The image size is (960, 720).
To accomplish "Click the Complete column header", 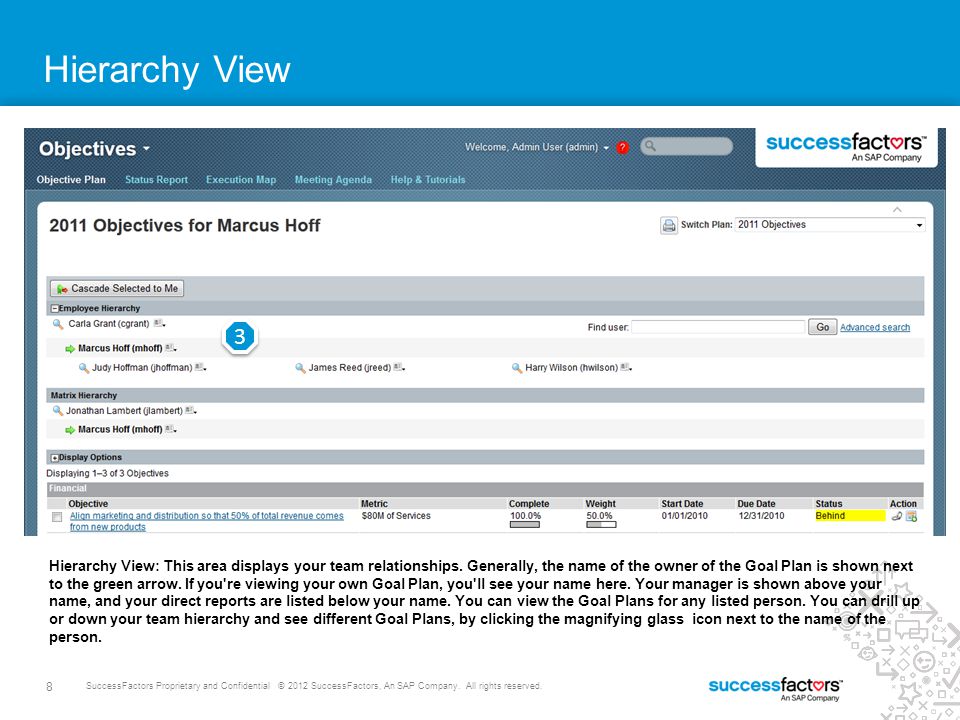I will (529, 504).
